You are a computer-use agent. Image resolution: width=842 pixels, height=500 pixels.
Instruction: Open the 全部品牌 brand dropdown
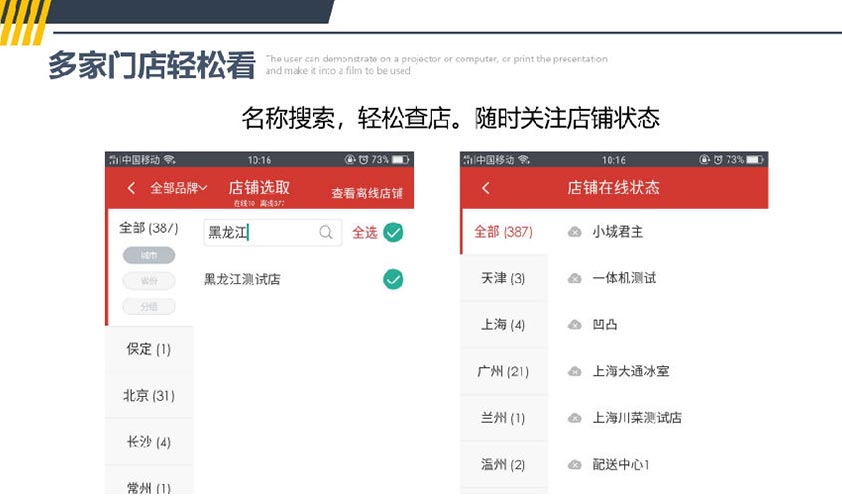coord(178,187)
